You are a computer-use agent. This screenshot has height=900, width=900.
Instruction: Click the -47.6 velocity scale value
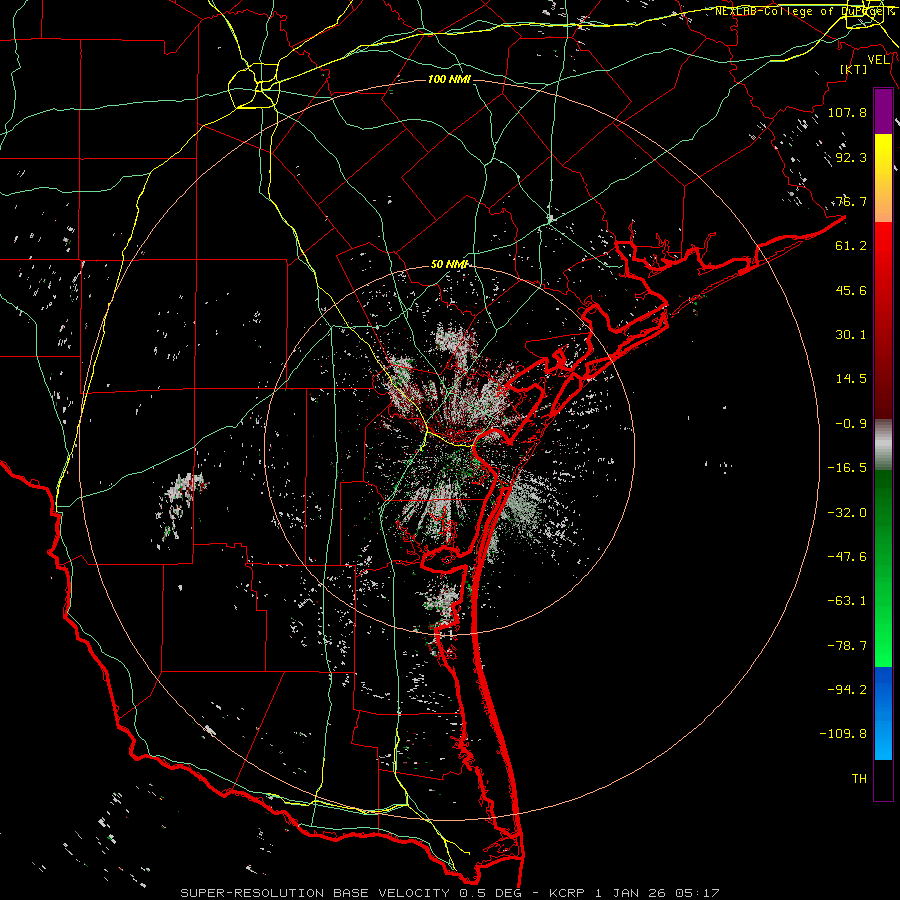[847, 557]
